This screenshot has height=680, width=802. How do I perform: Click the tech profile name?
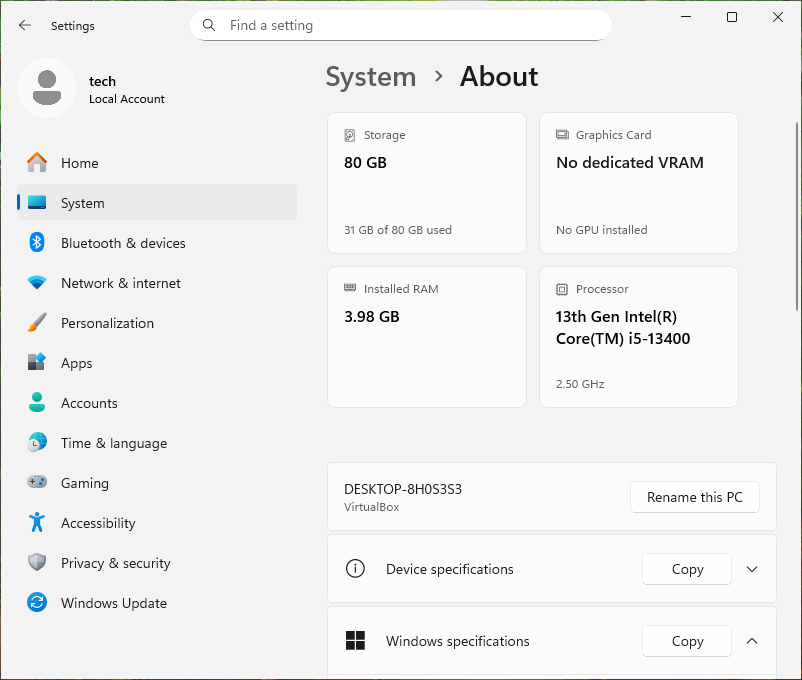tap(102, 81)
